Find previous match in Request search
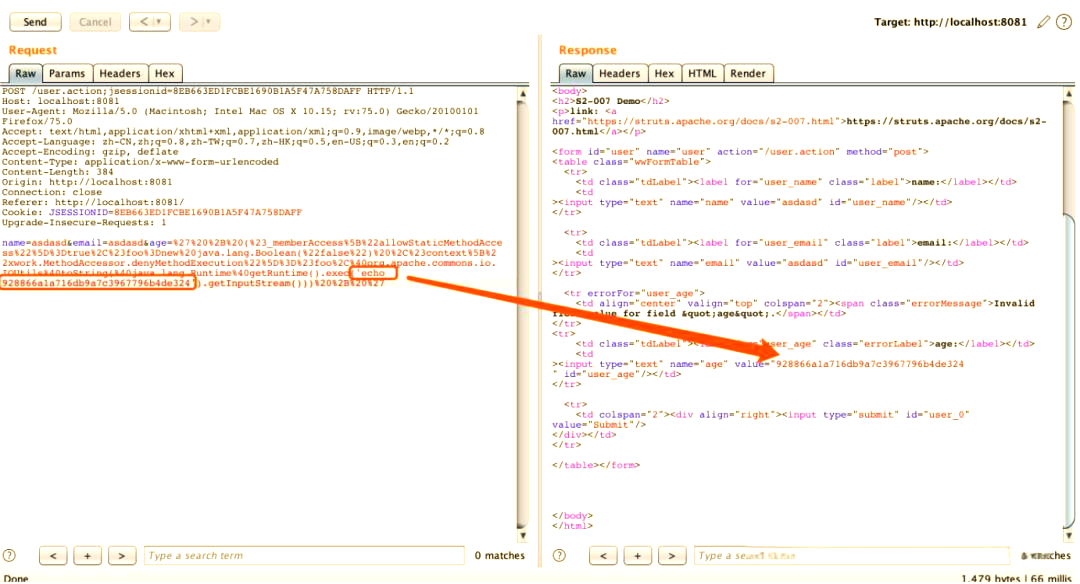Image resolution: width=1080 pixels, height=584 pixels. (x=53, y=556)
